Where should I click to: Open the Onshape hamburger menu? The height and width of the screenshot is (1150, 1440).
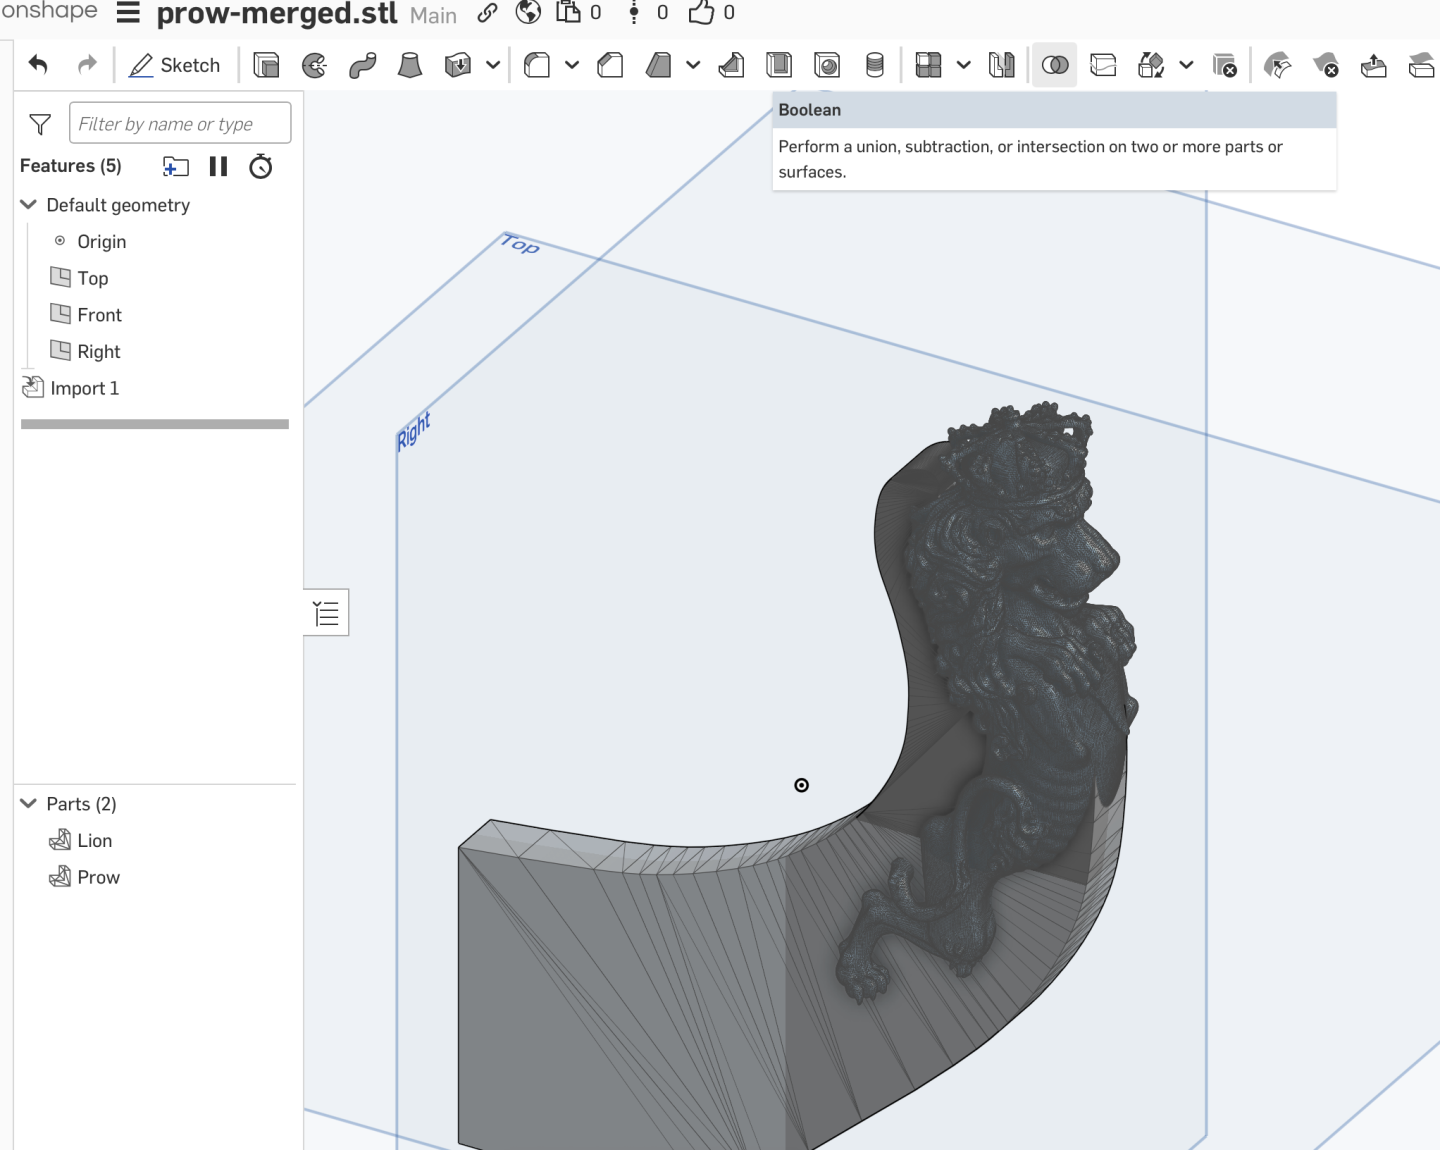(x=127, y=14)
